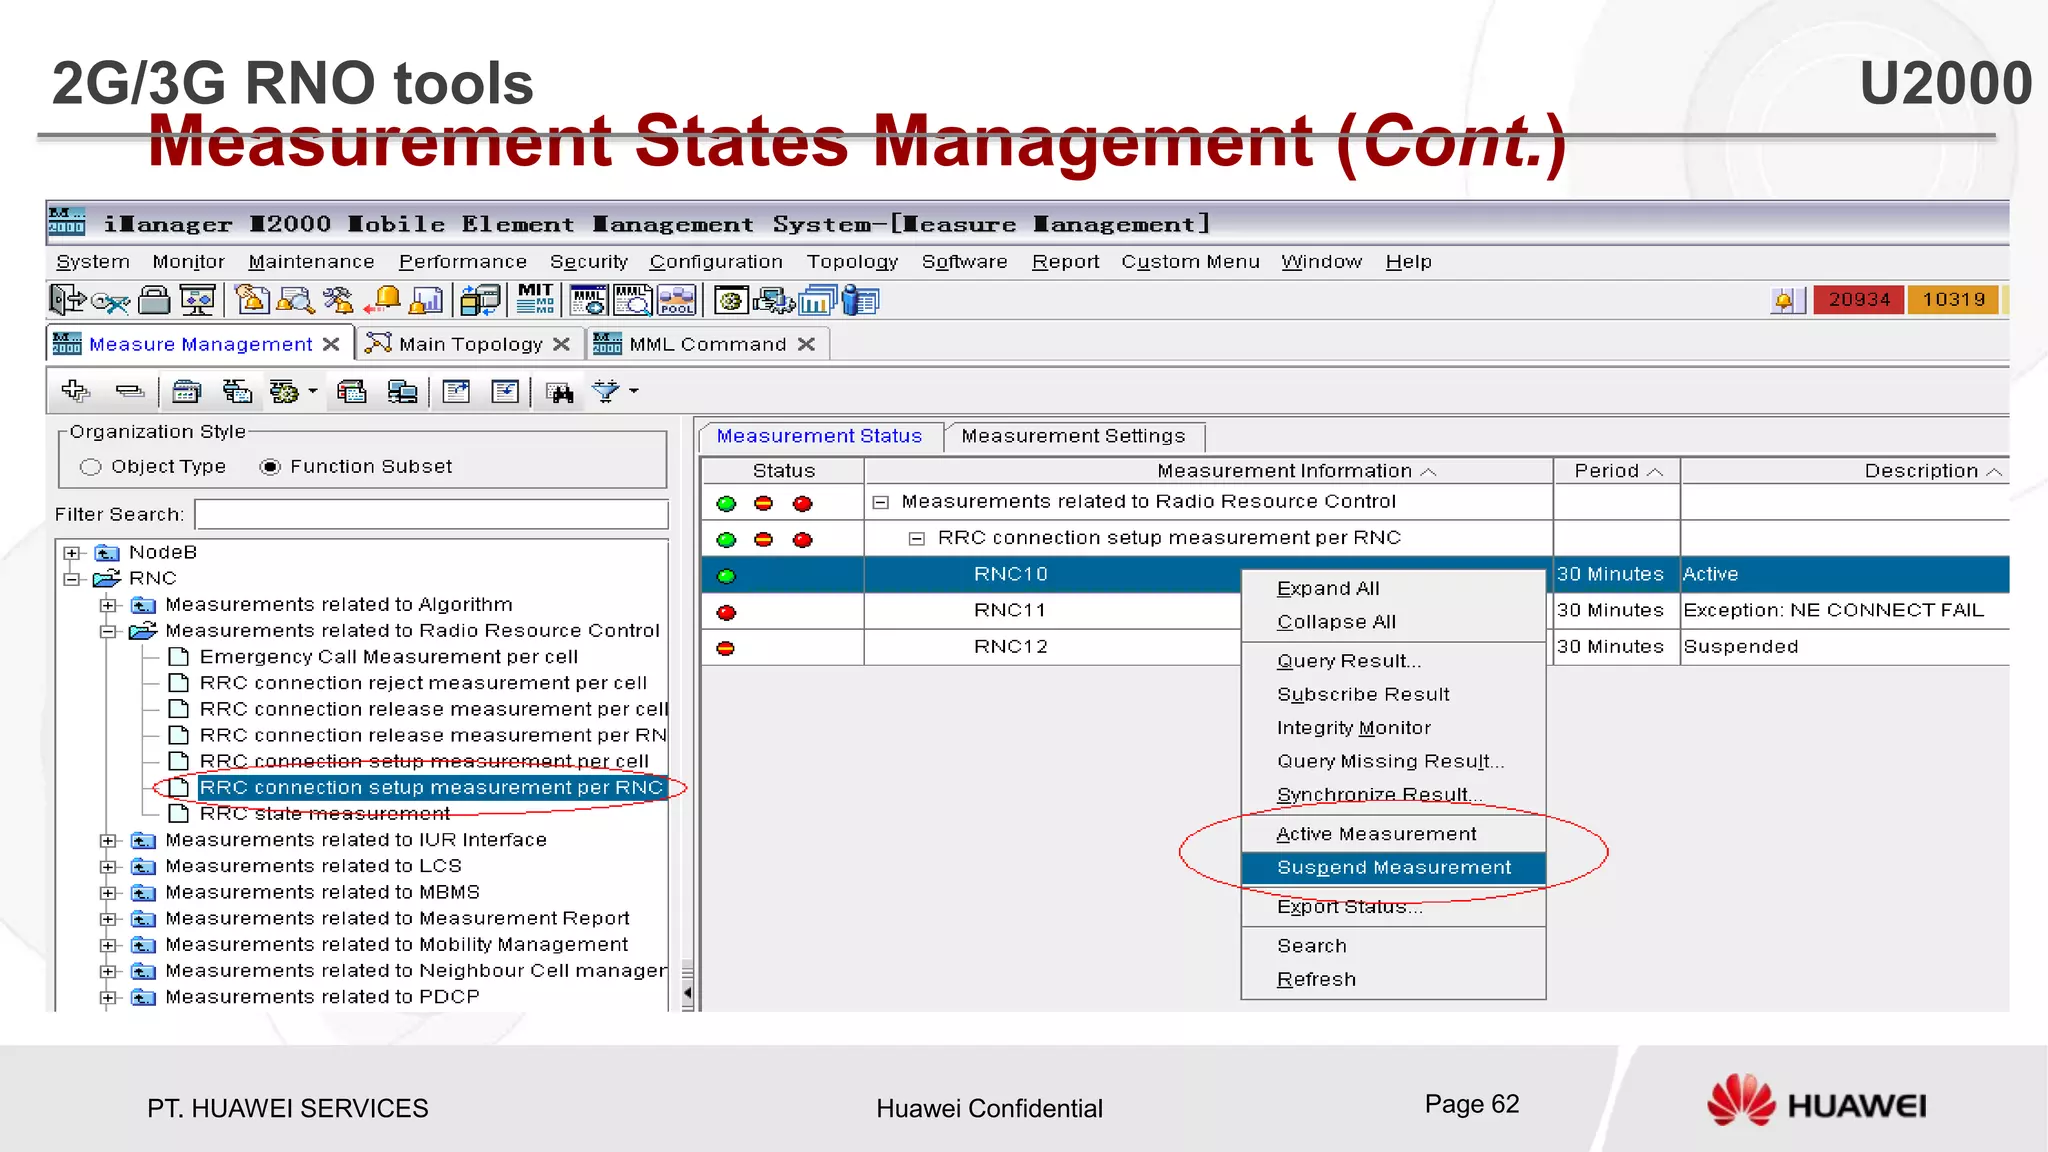Click the monitor with gears icon
The image size is (2048, 1152).
click(774, 300)
